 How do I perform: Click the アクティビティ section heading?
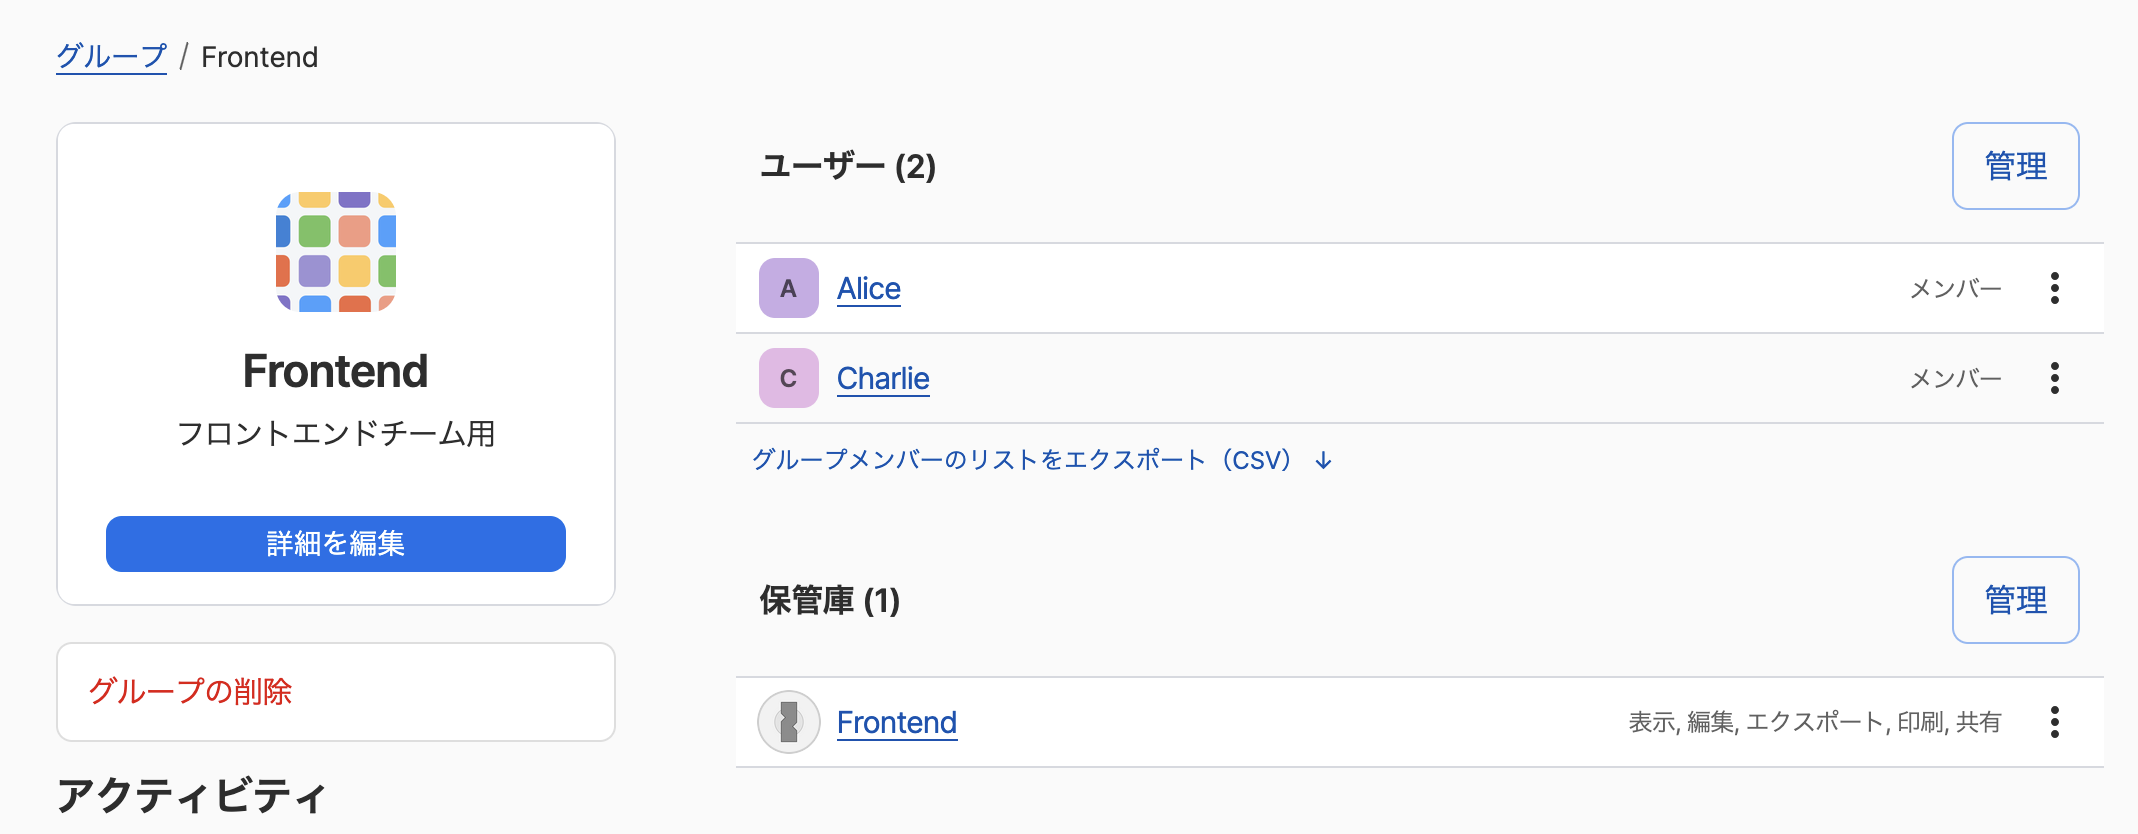pyautogui.click(x=190, y=797)
